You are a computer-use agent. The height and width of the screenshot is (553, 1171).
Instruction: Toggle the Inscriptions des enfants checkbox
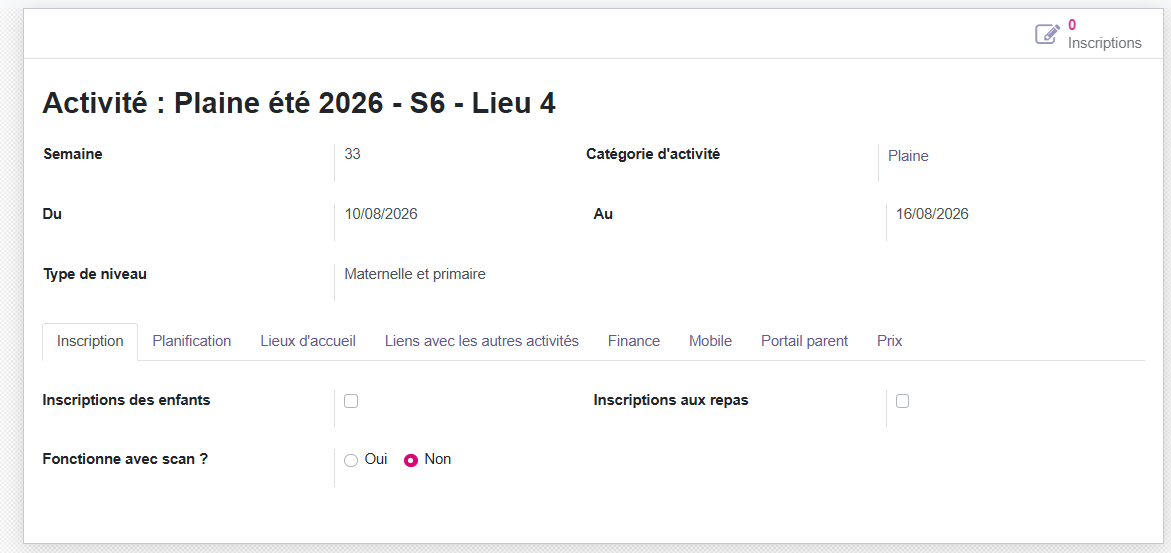(351, 401)
